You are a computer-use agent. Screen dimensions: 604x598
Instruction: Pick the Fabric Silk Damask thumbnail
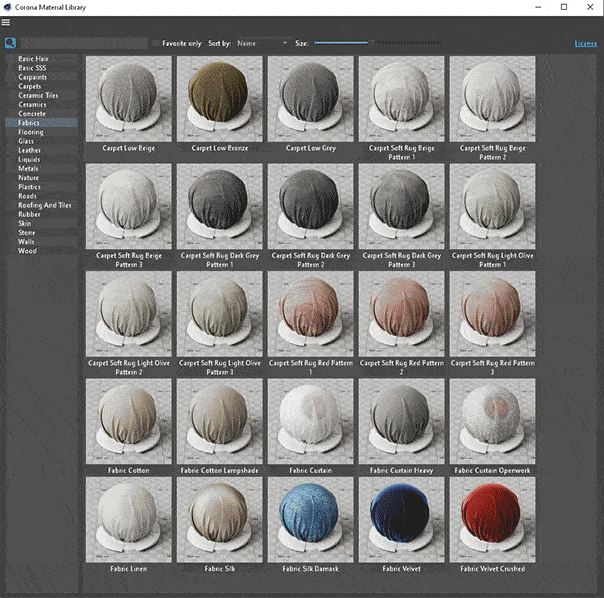[x=310, y=519]
